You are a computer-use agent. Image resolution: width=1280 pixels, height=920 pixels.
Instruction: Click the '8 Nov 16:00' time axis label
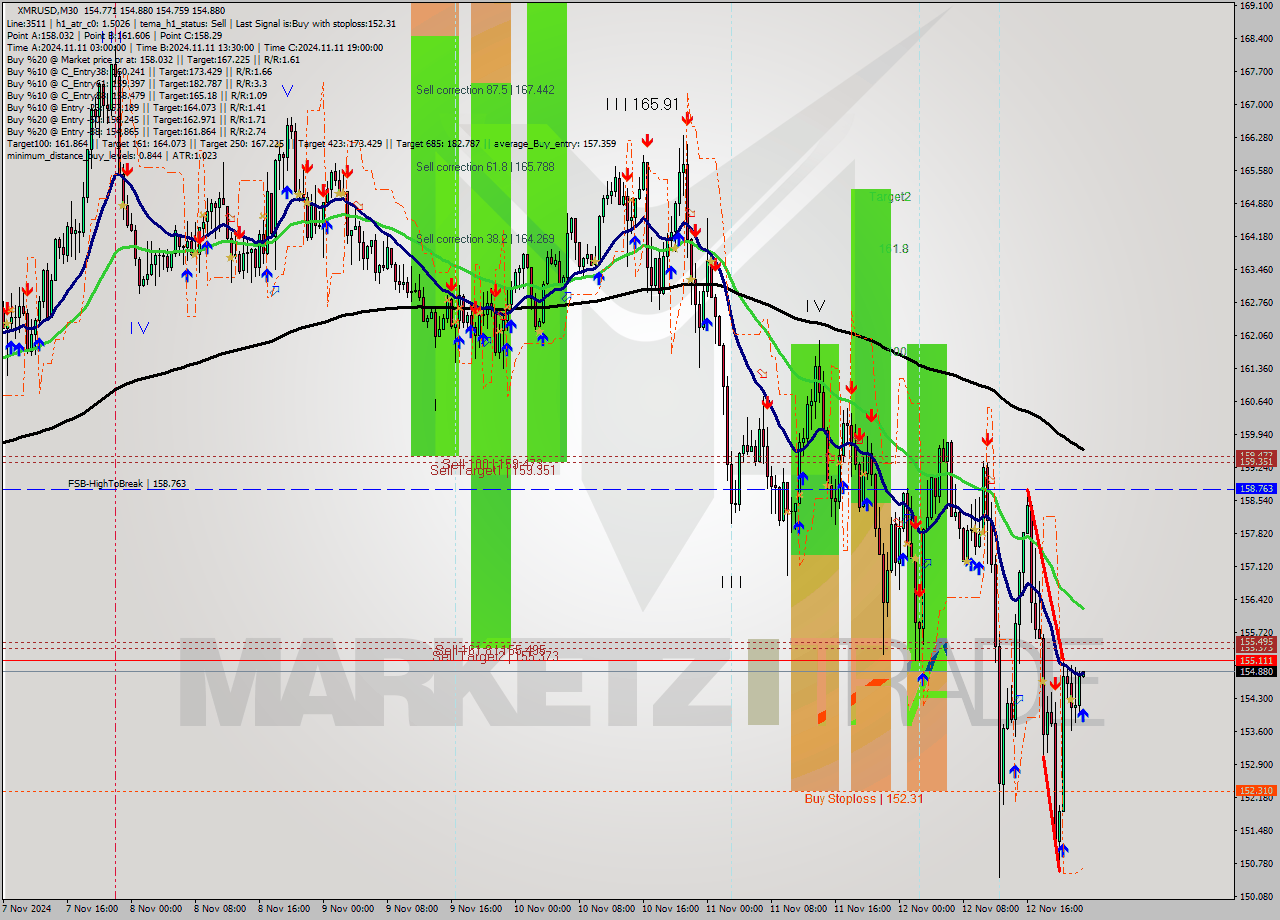click(283, 909)
